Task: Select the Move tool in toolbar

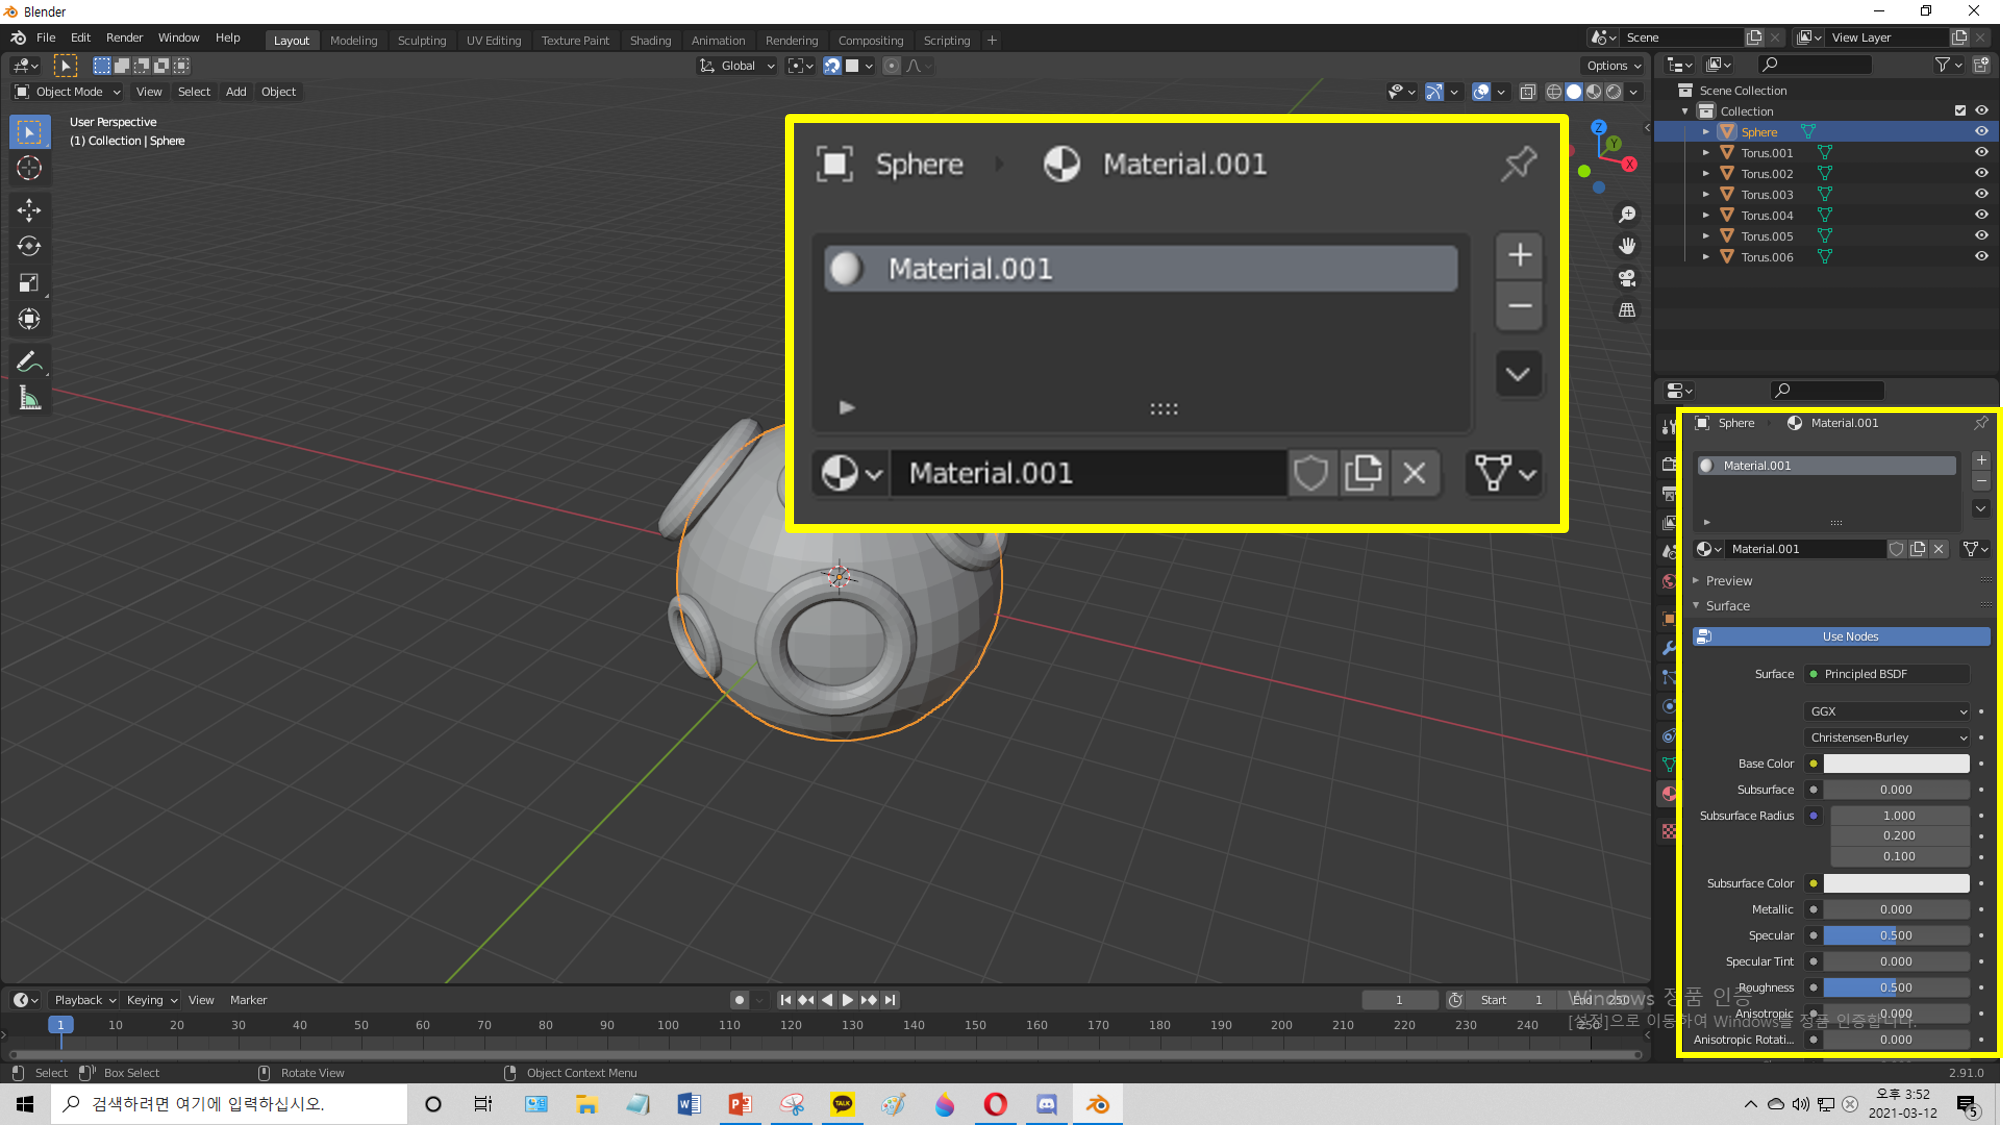Action: point(29,209)
